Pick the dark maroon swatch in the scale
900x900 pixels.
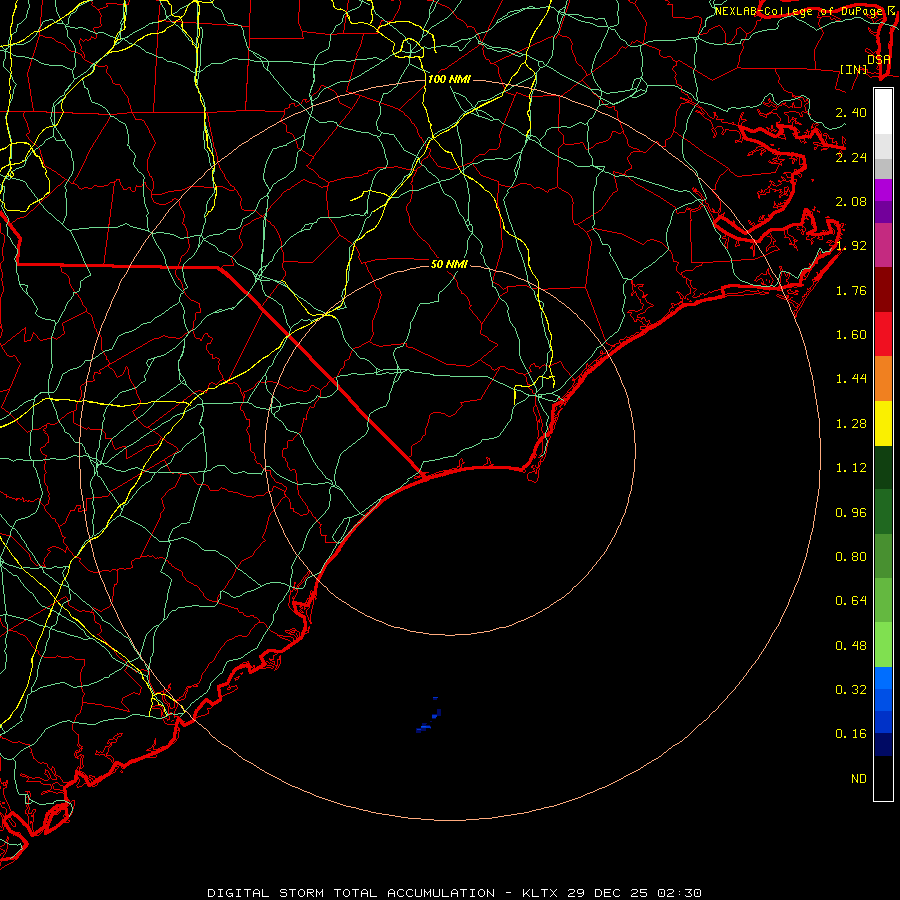tap(883, 290)
